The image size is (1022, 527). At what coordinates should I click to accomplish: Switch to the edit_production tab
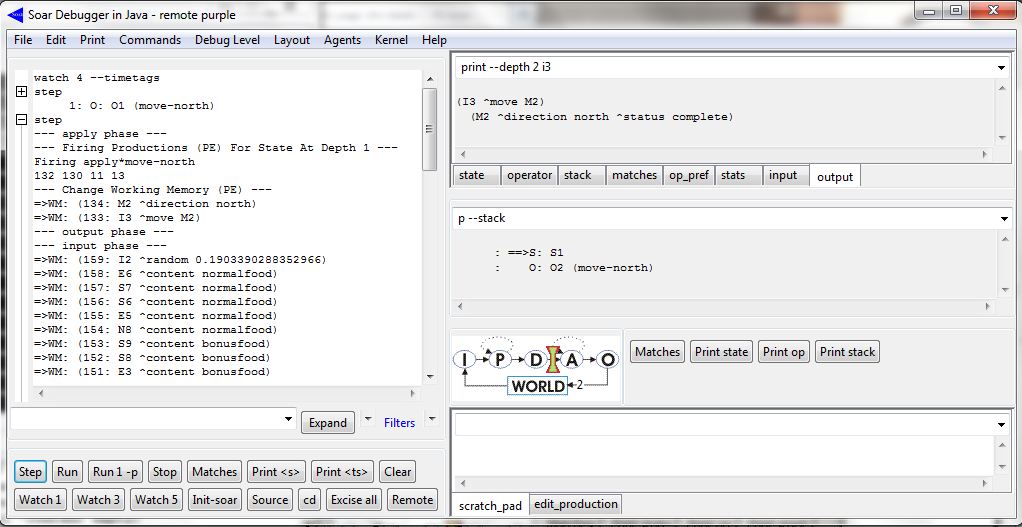pyautogui.click(x=575, y=504)
